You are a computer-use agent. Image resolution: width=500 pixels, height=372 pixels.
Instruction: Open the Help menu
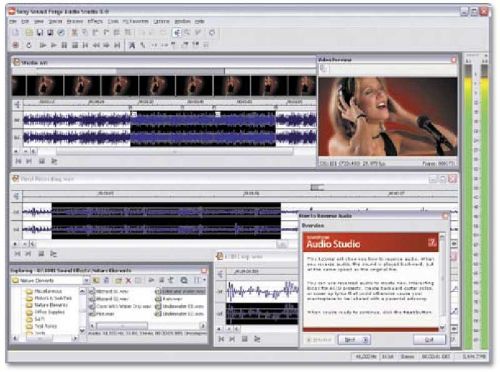(199, 21)
